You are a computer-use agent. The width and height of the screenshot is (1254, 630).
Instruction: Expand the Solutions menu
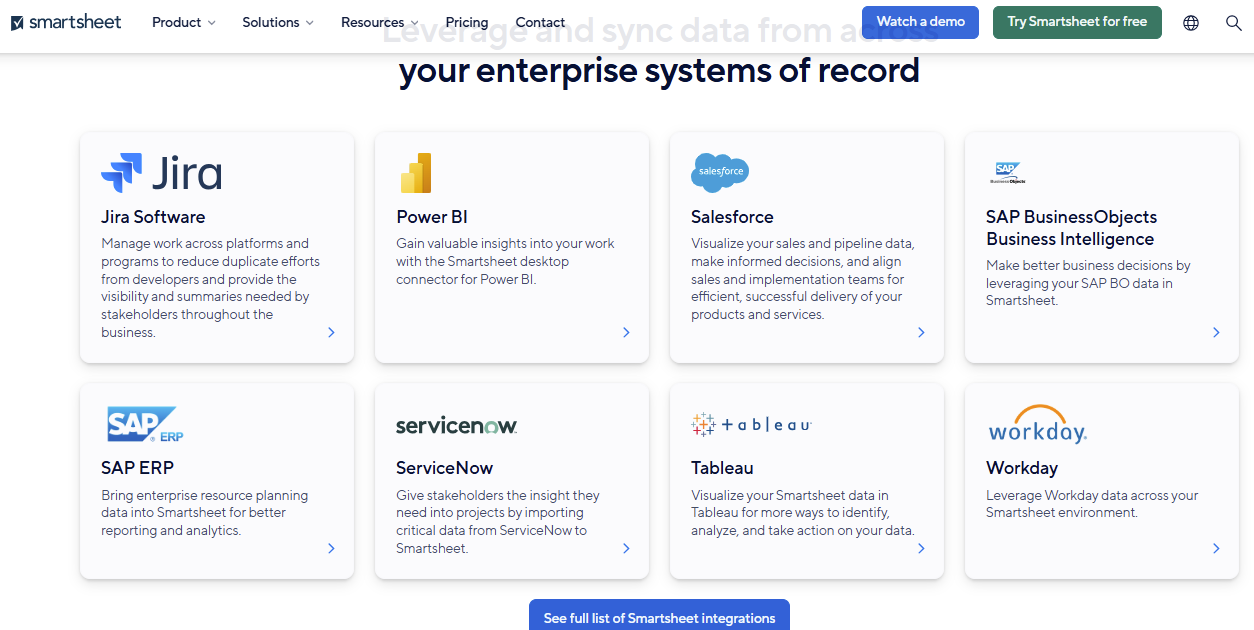[x=278, y=22]
